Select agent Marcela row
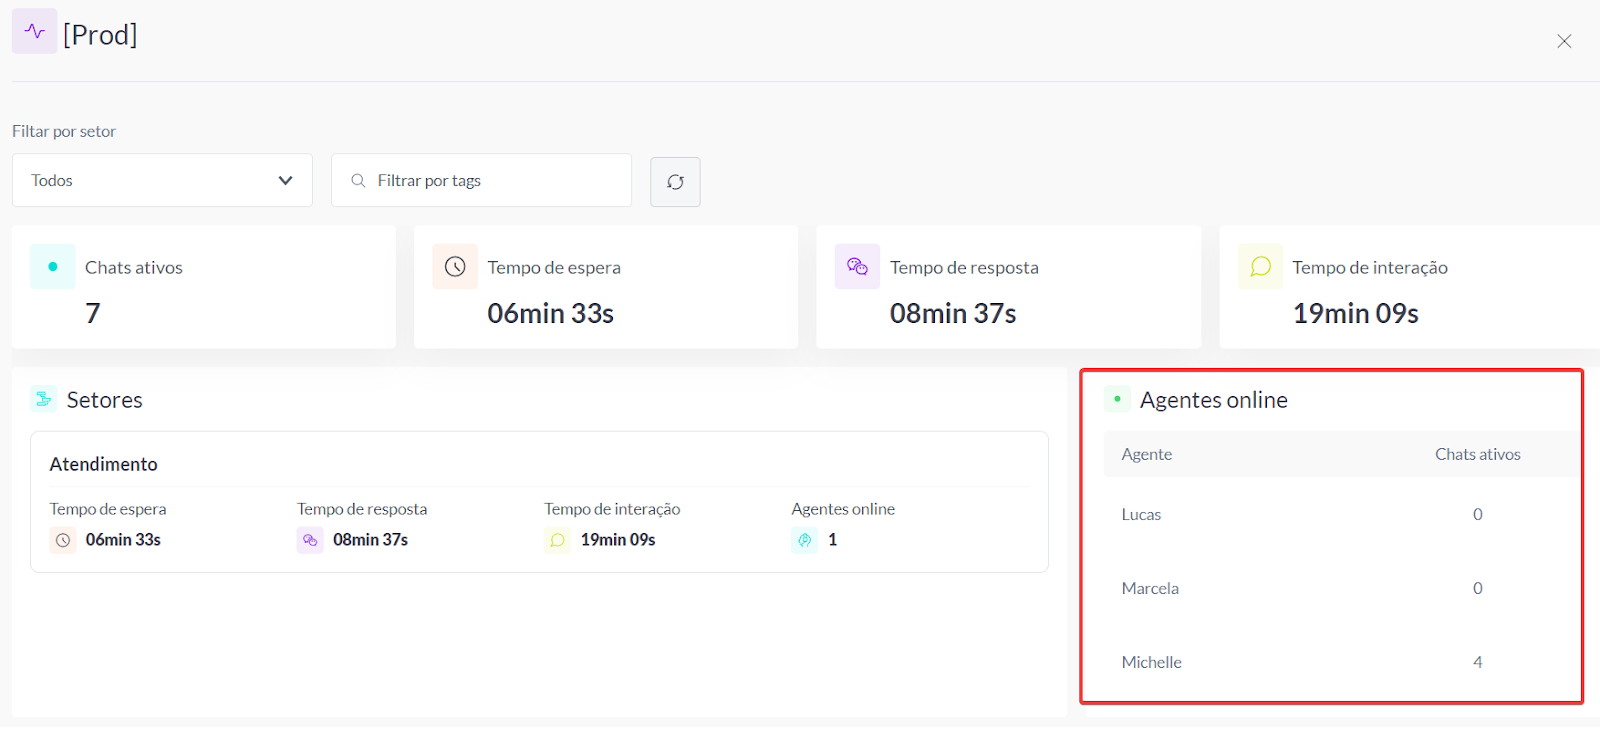The width and height of the screenshot is (1600, 730). [x=1150, y=589]
